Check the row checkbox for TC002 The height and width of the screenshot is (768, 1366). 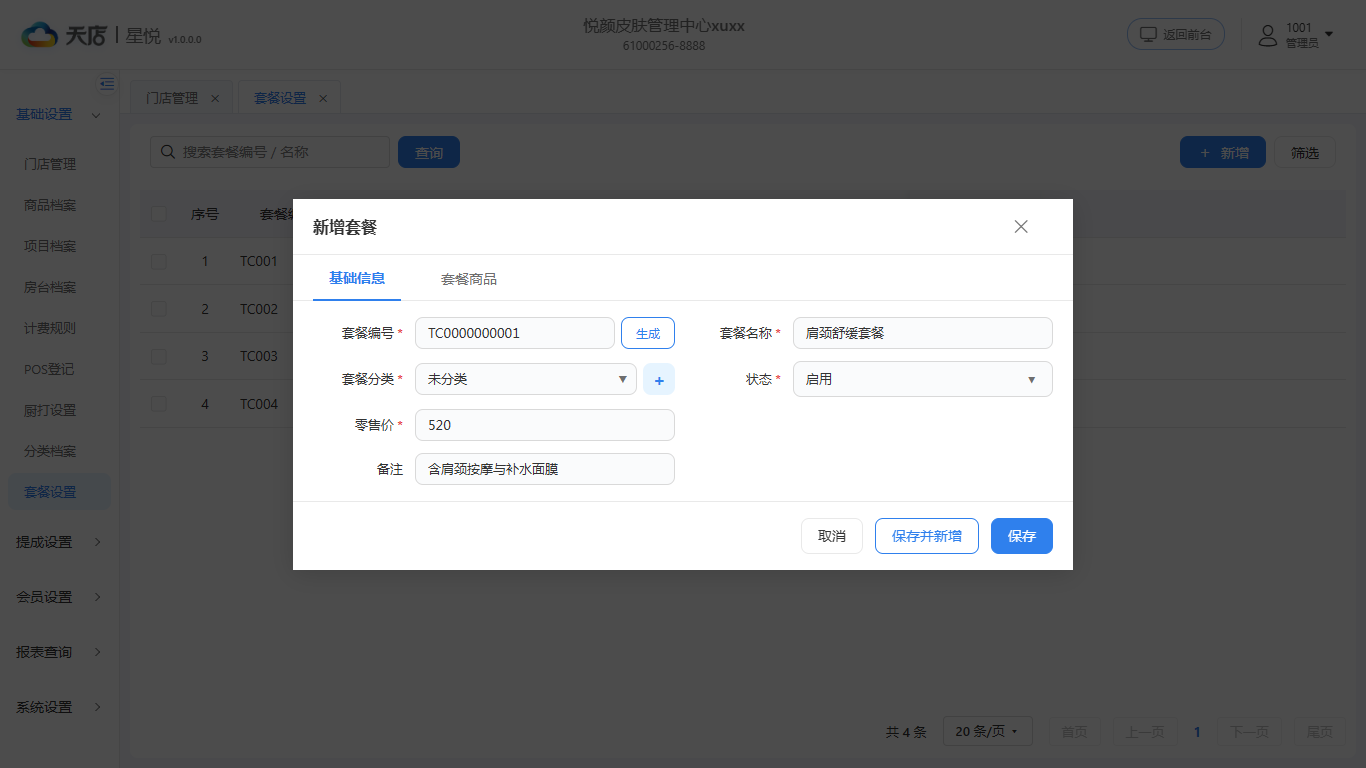point(159,309)
